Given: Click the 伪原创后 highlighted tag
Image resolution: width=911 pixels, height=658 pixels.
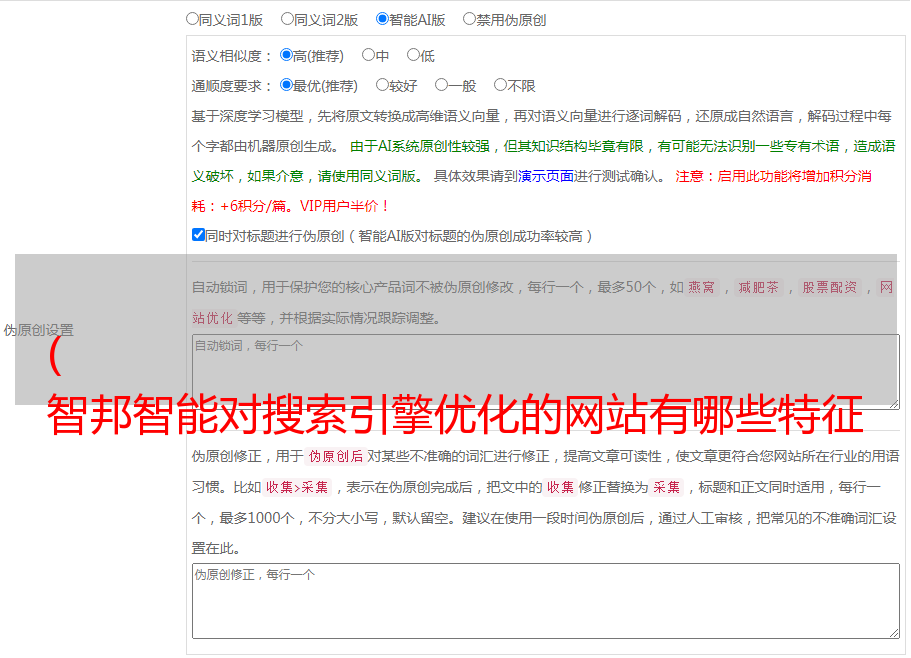Looking at the screenshot, I should click(x=336, y=456).
